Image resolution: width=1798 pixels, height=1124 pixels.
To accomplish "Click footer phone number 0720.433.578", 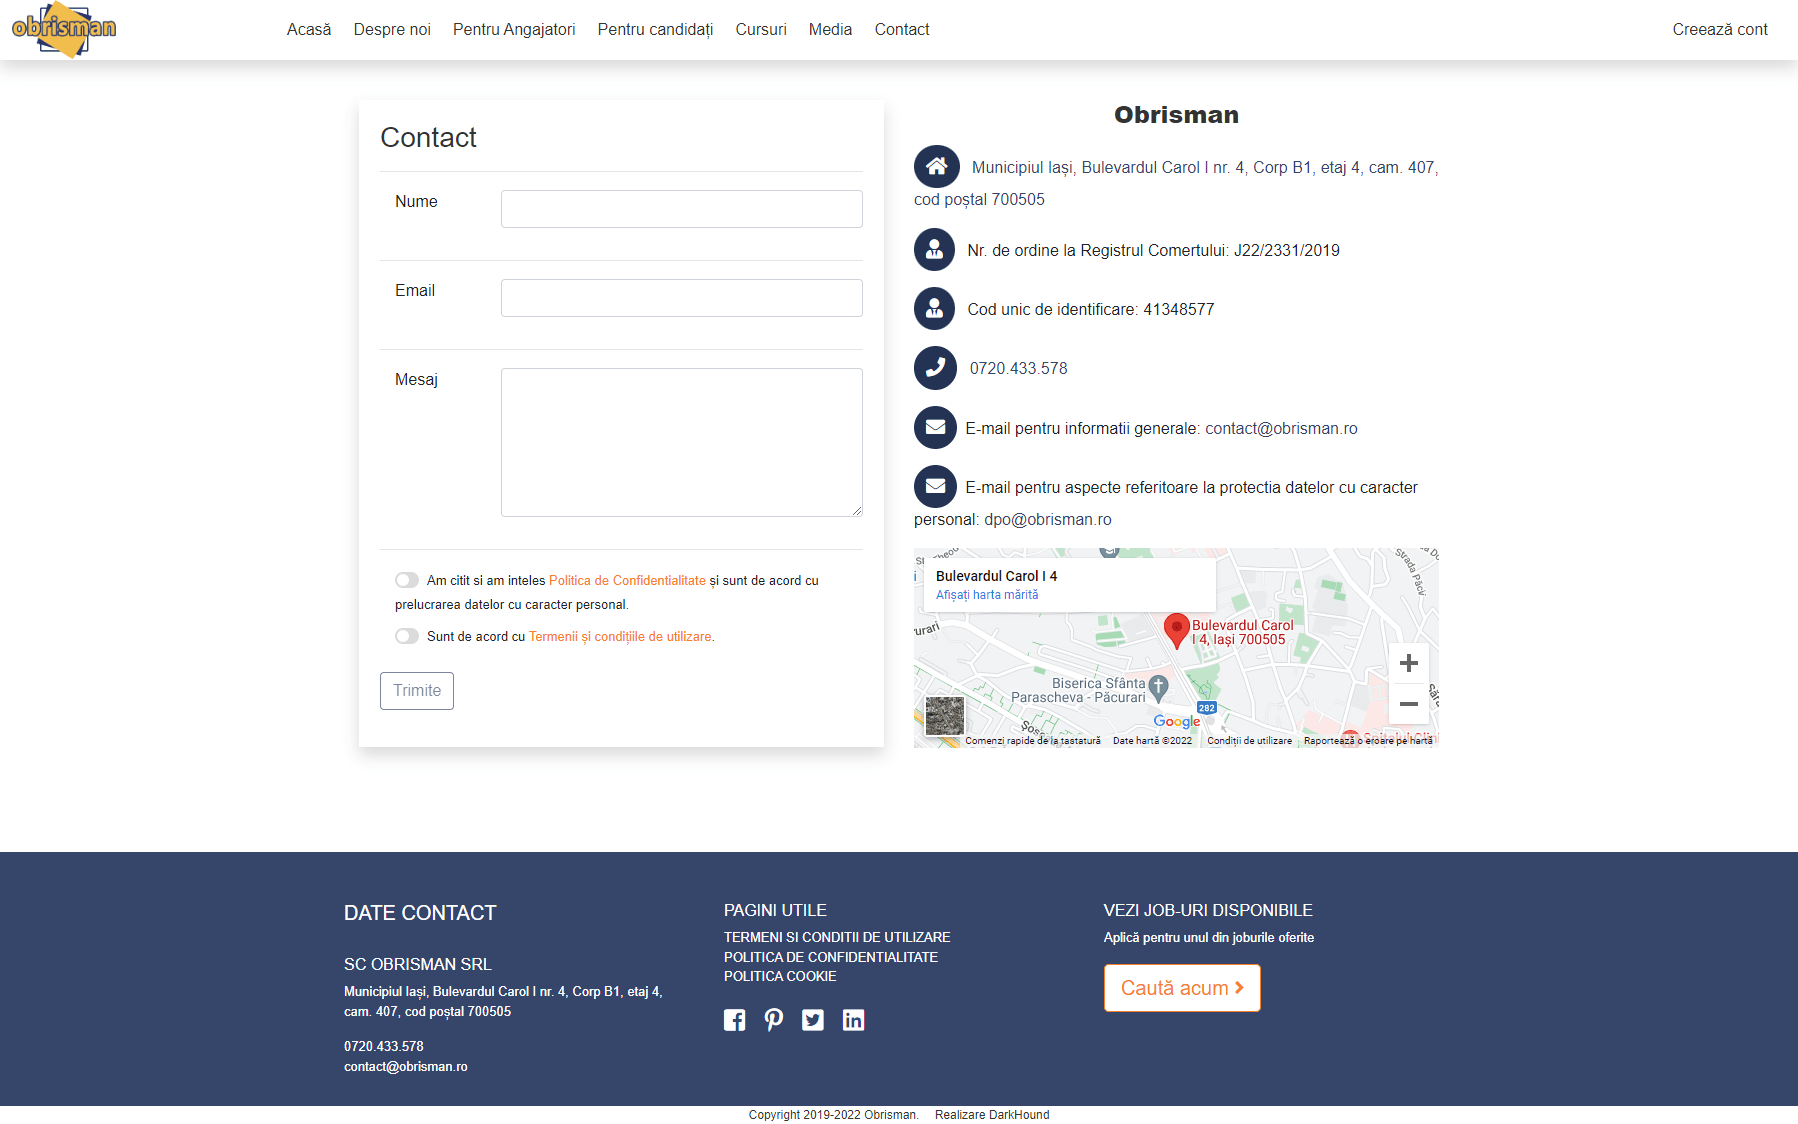I will tap(384, 1046).
